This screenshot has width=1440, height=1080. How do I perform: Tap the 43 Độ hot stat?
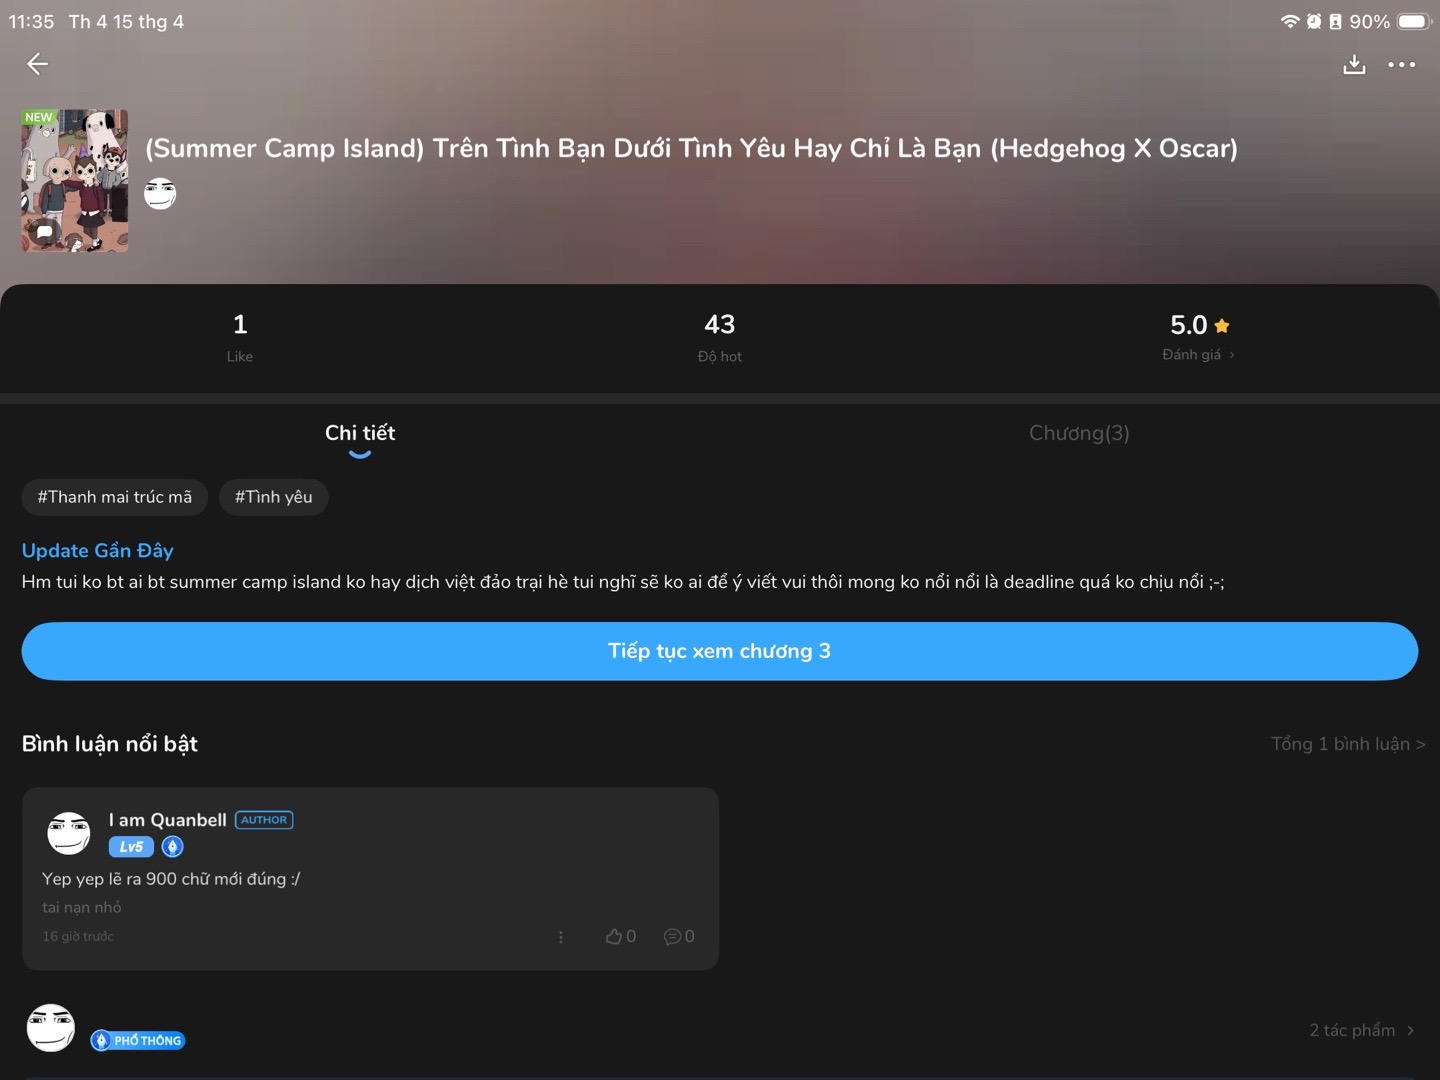(720, 337)
